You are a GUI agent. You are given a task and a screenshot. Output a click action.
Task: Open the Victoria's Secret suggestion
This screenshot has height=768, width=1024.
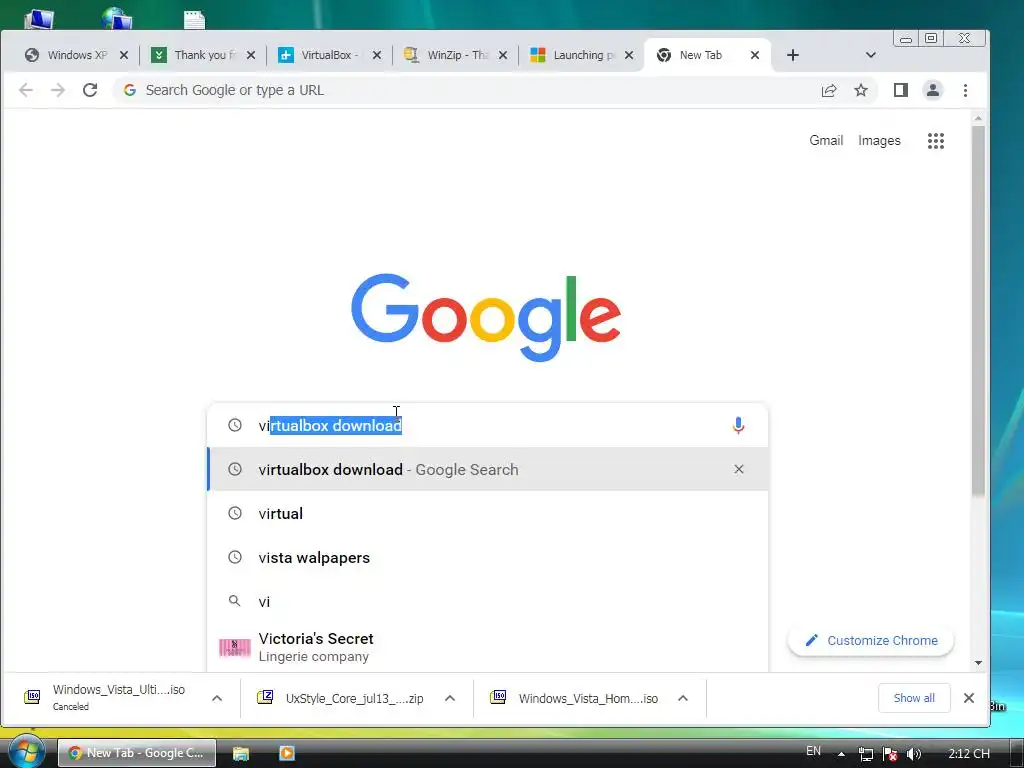(x=487, y=647)
